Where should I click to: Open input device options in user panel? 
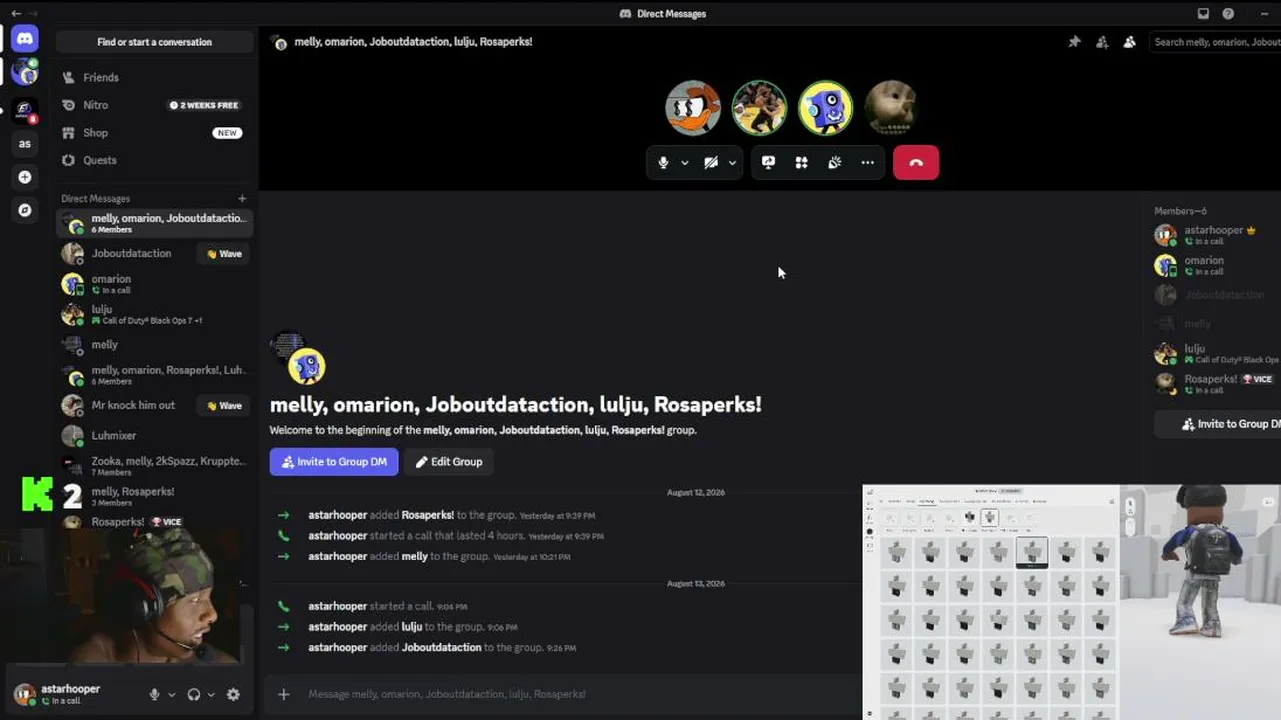(171, 694)
